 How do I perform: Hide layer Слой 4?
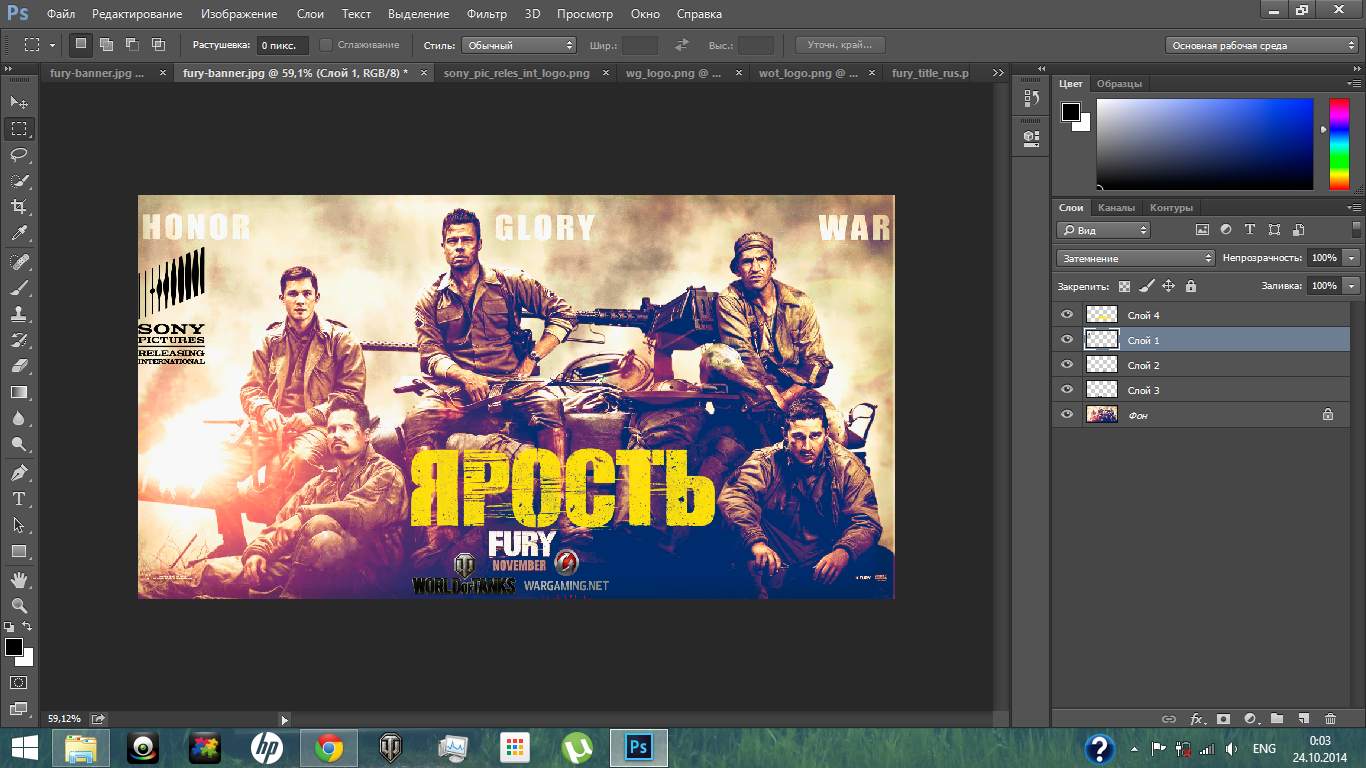tap(1066, 315)
